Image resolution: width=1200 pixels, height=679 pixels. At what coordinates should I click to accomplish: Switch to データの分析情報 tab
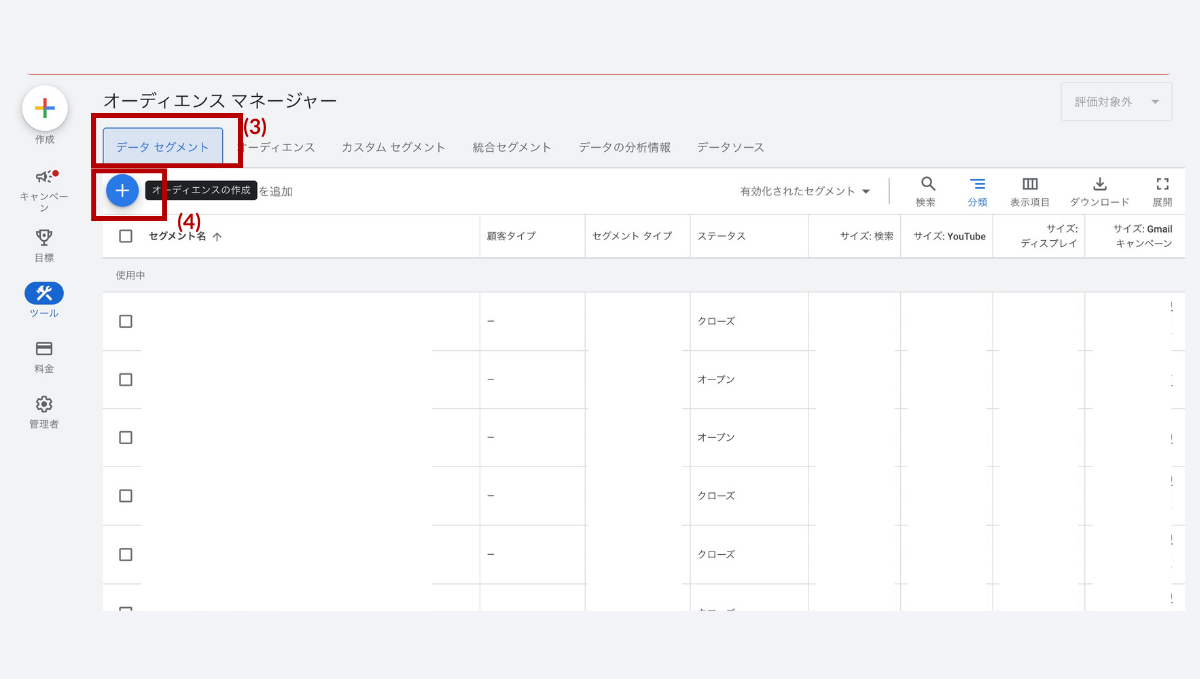tap(625, 147)
